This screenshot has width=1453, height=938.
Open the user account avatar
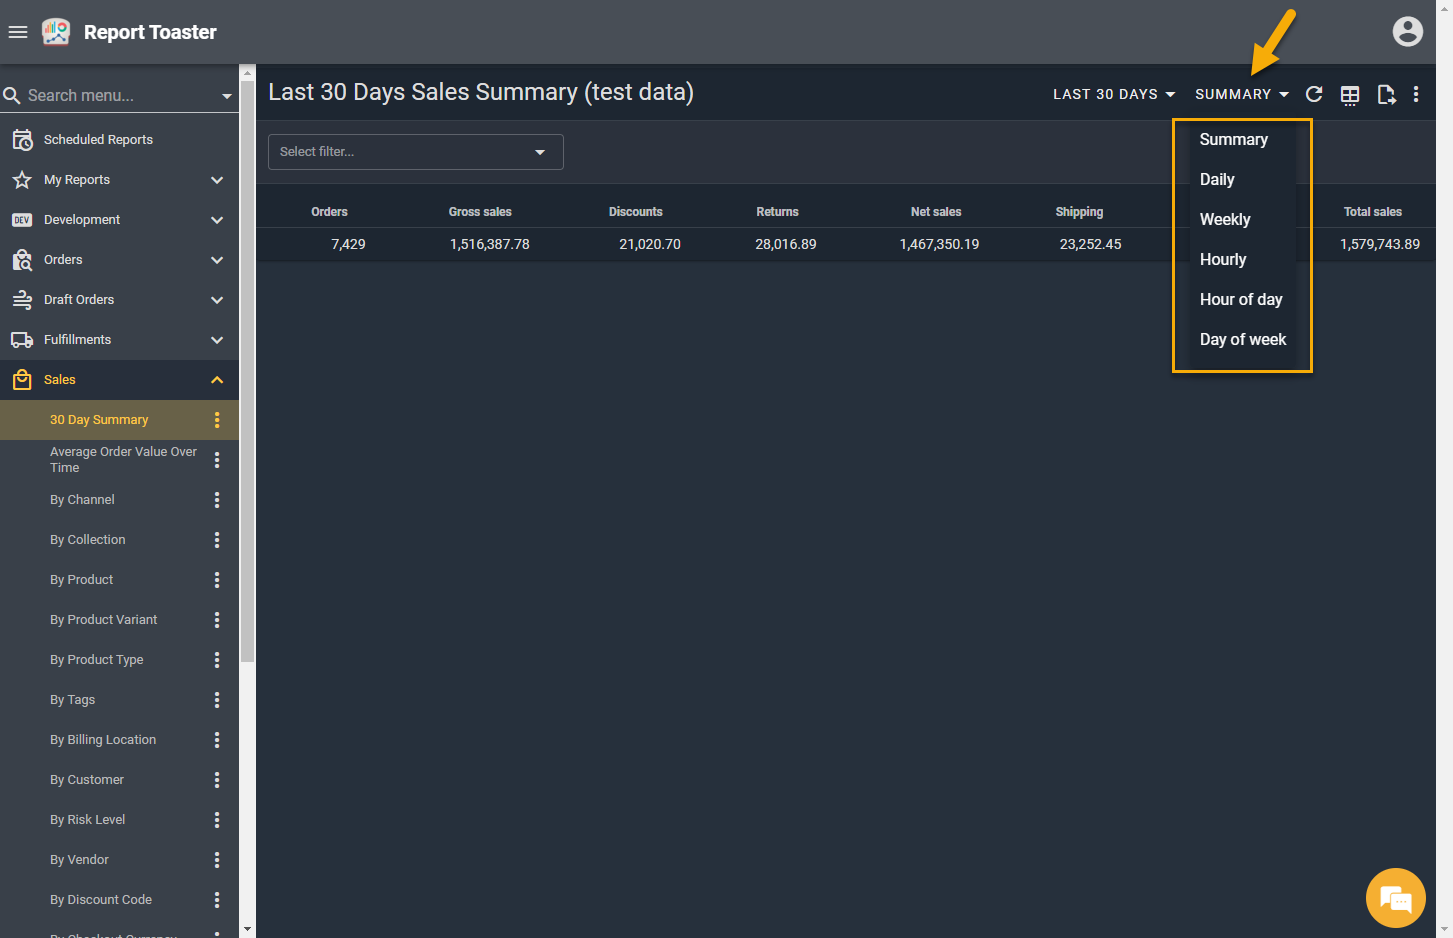1407,32
